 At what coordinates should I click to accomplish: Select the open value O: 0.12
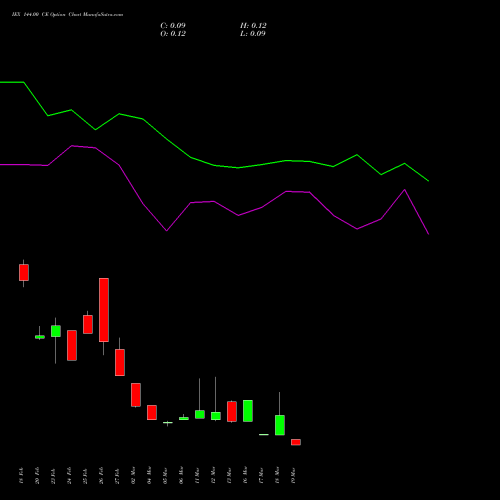[x=173, y=34]
